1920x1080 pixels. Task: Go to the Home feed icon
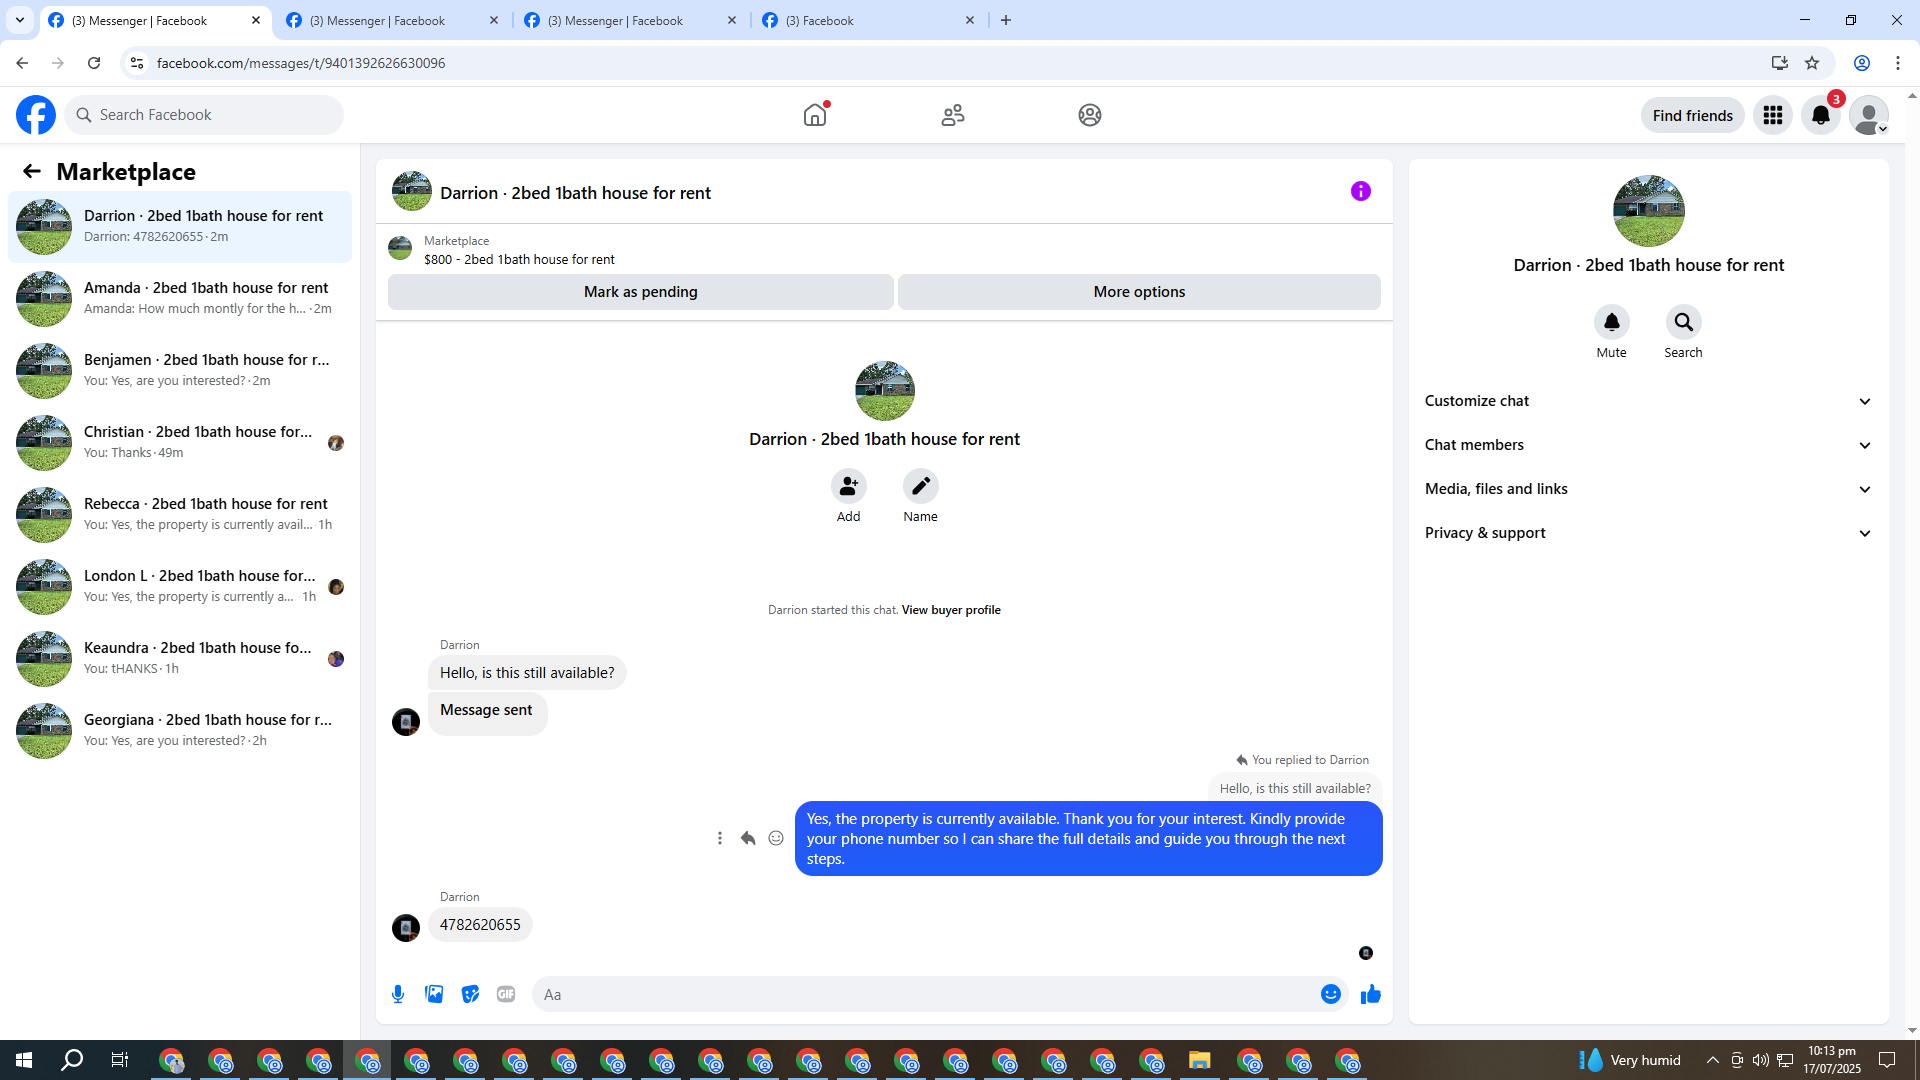(x=815, y=115)
